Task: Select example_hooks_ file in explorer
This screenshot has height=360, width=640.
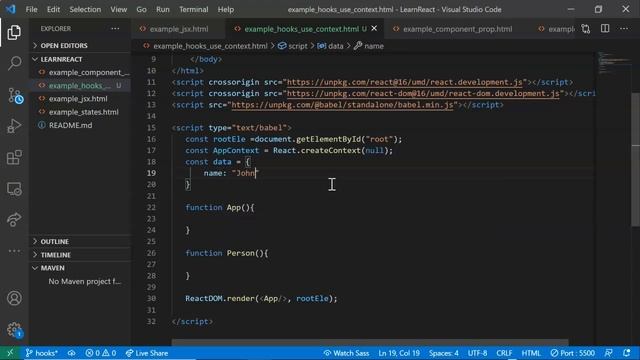Action: click(x=80, y=86)
